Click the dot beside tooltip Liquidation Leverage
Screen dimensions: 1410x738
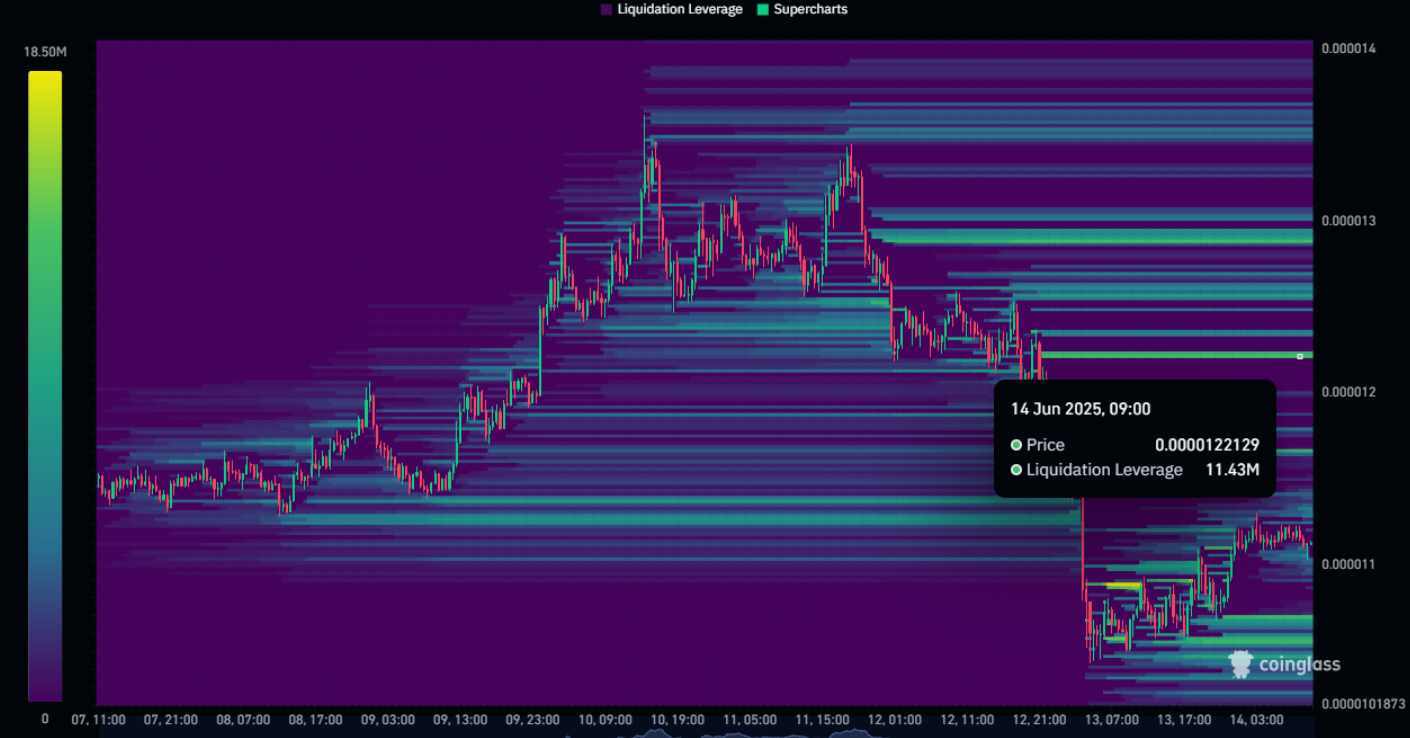pyautogui.click(x=1016, y=470)
